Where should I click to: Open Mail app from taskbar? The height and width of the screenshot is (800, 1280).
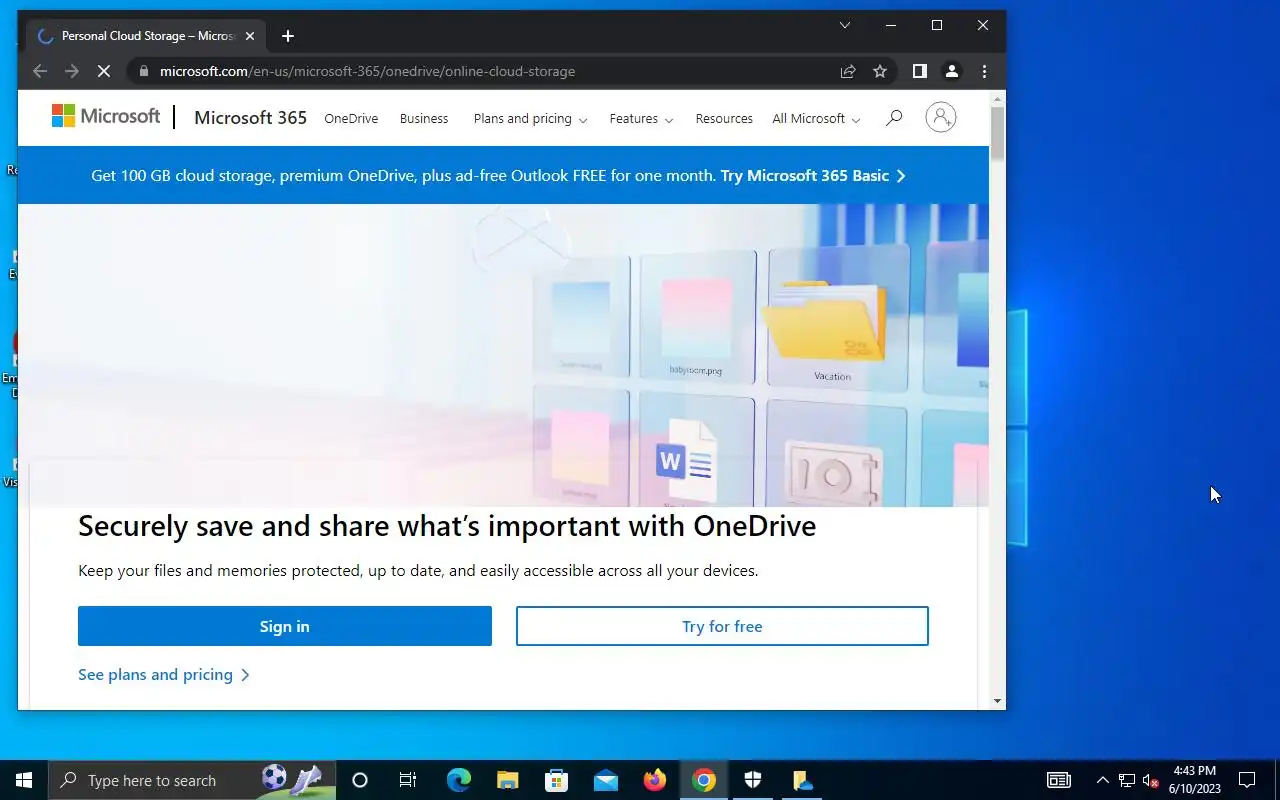pos(606,780)
